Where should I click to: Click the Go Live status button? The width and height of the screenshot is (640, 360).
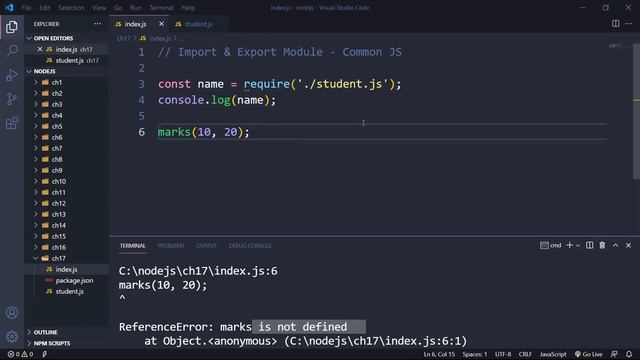pos(588,354)
